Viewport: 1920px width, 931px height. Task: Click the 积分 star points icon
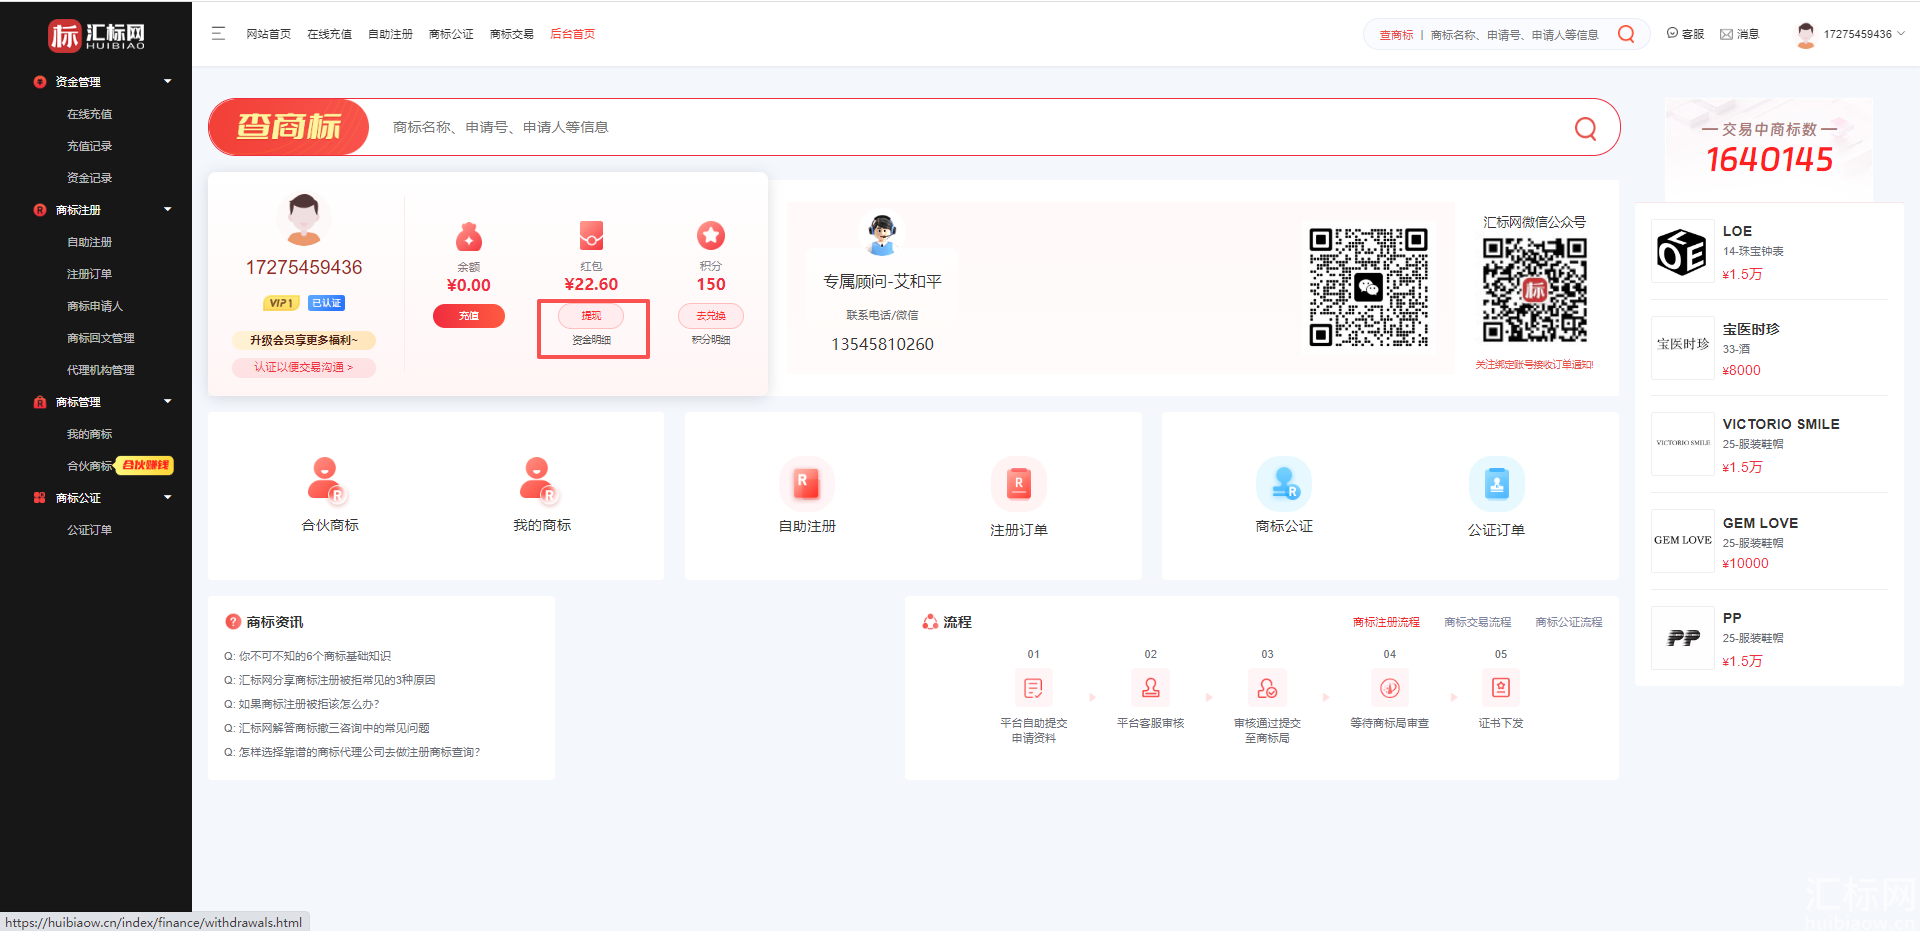click(x=711, y=235)
